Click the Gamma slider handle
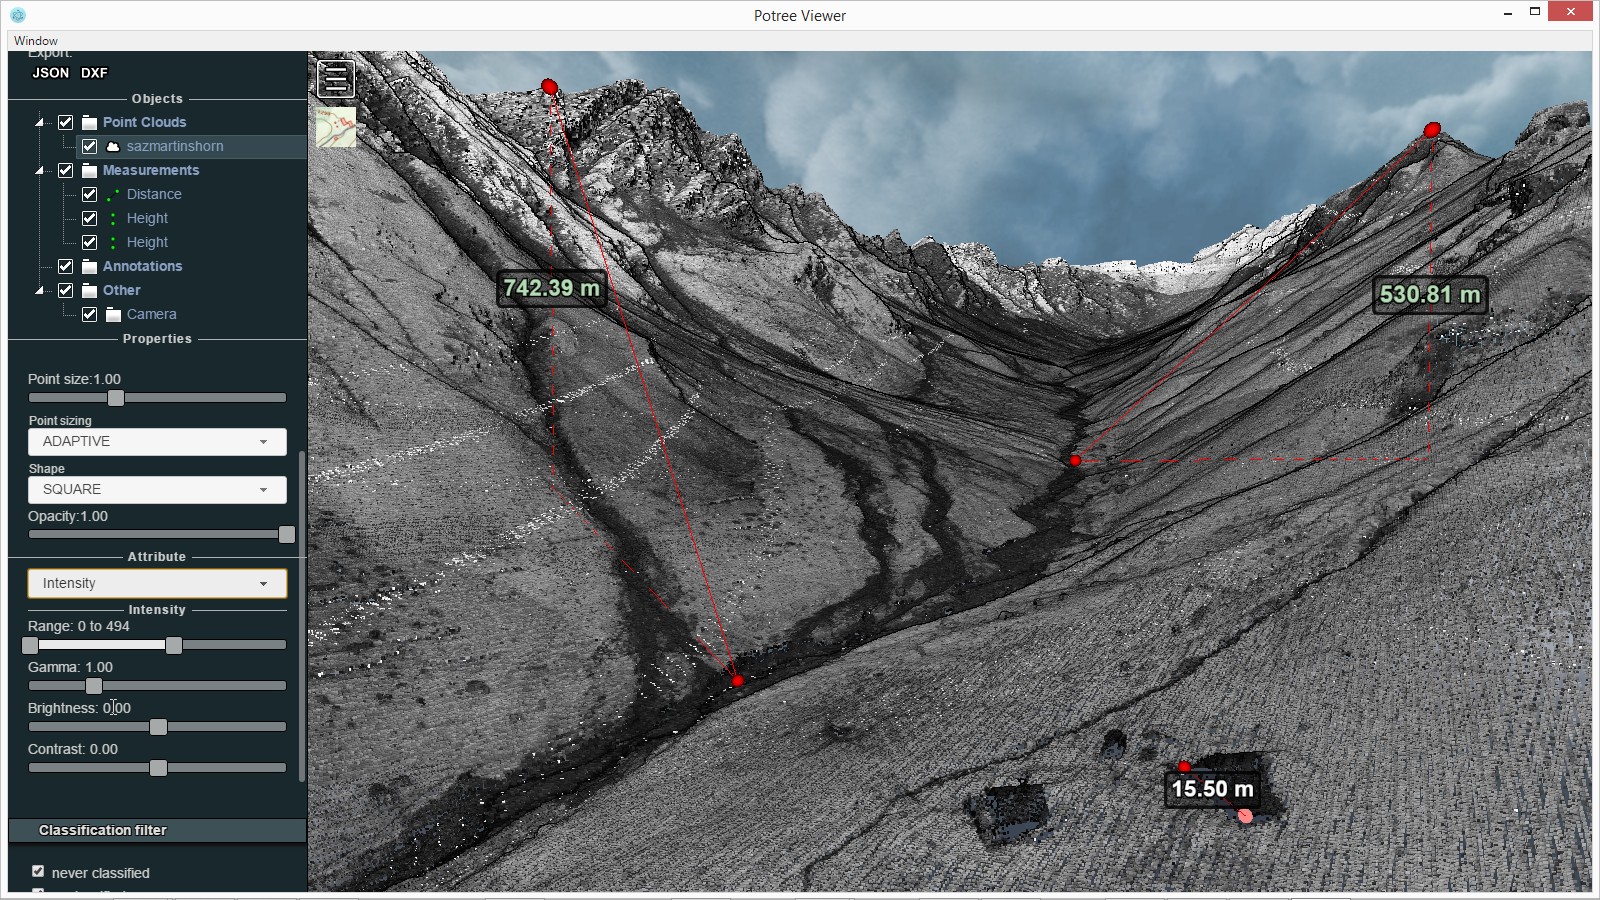This screenshot has width=1600, height=900. point(94,686)
